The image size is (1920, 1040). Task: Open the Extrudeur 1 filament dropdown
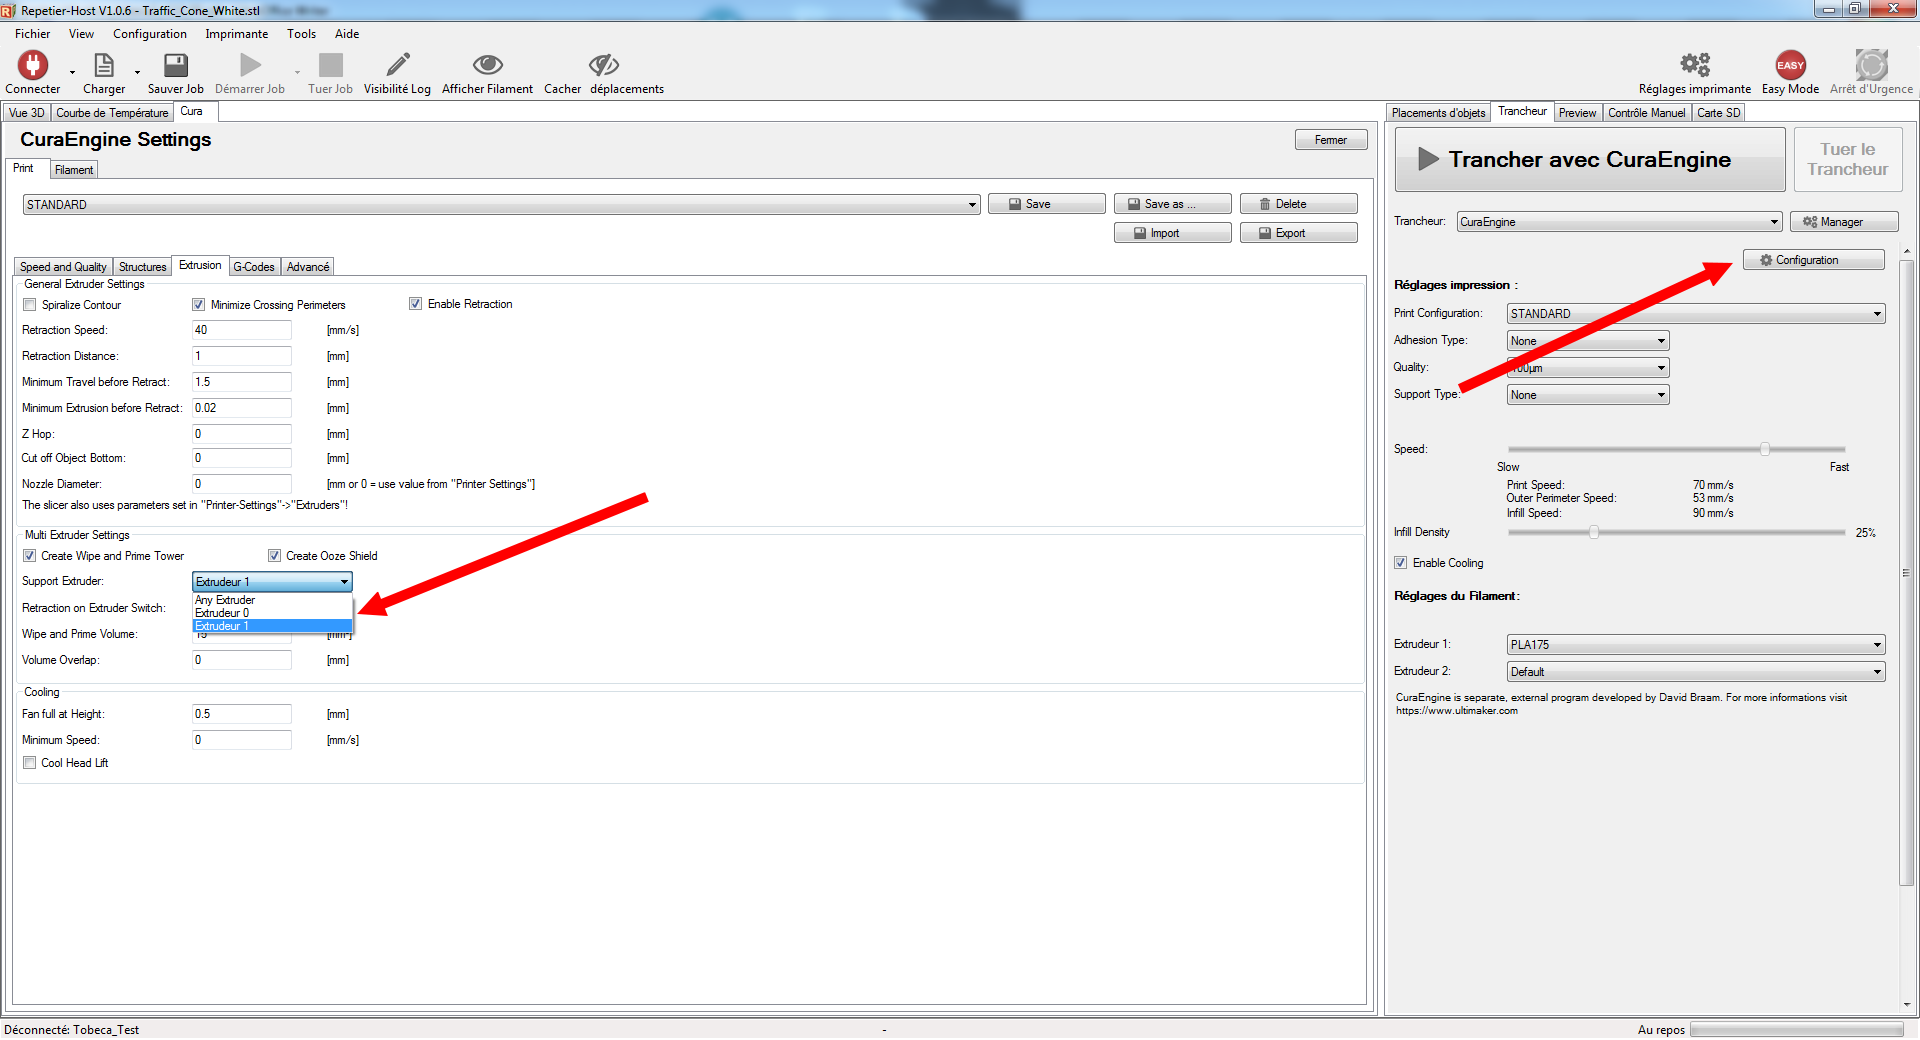click(1695, 645)
